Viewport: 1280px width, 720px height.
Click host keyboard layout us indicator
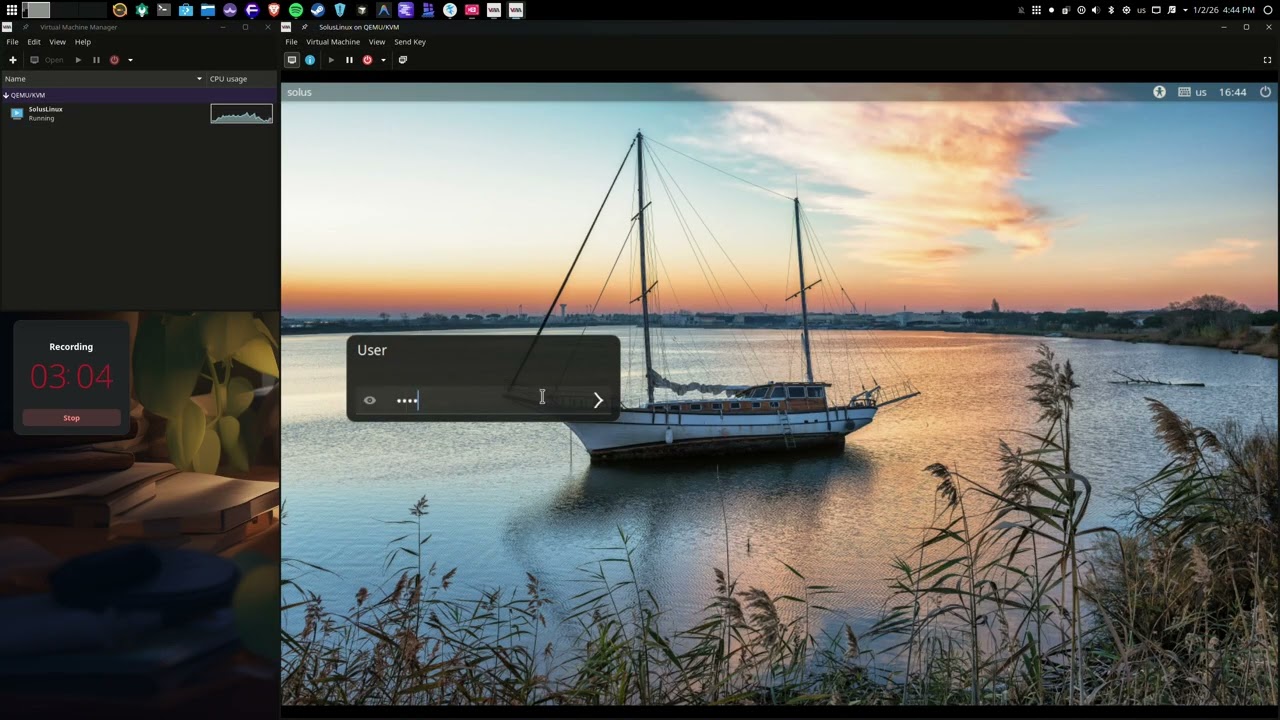(1141, 10)
